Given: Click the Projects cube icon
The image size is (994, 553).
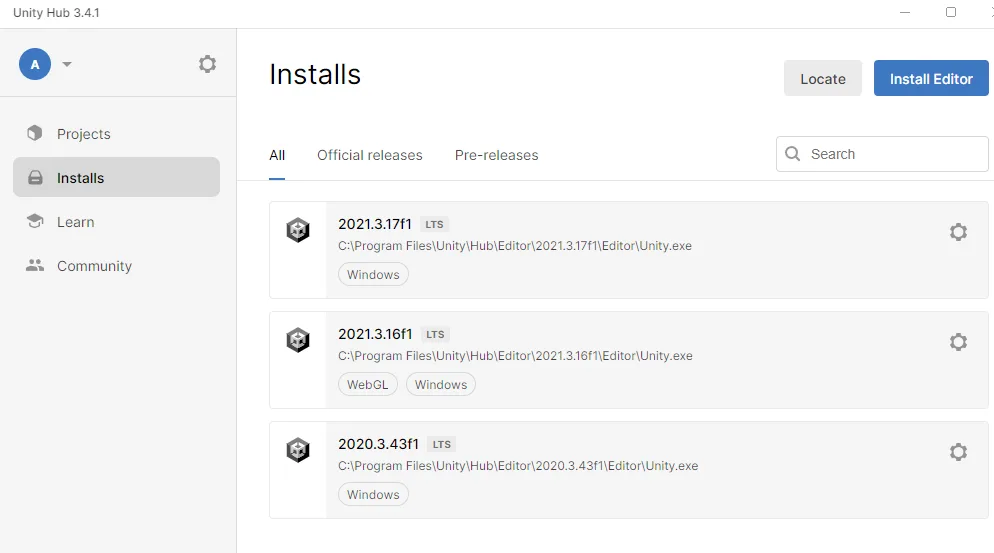Looking at the screenshot, I should click(35, 133).
